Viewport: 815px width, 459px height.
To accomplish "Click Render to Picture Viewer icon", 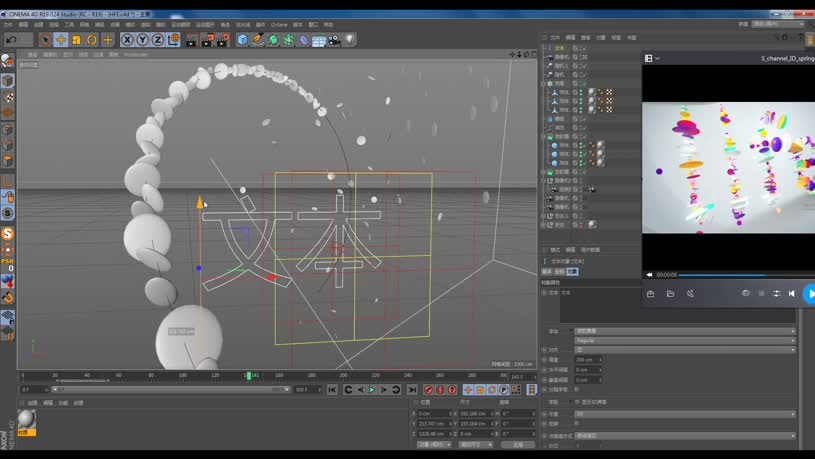I will tap(207, 40).
